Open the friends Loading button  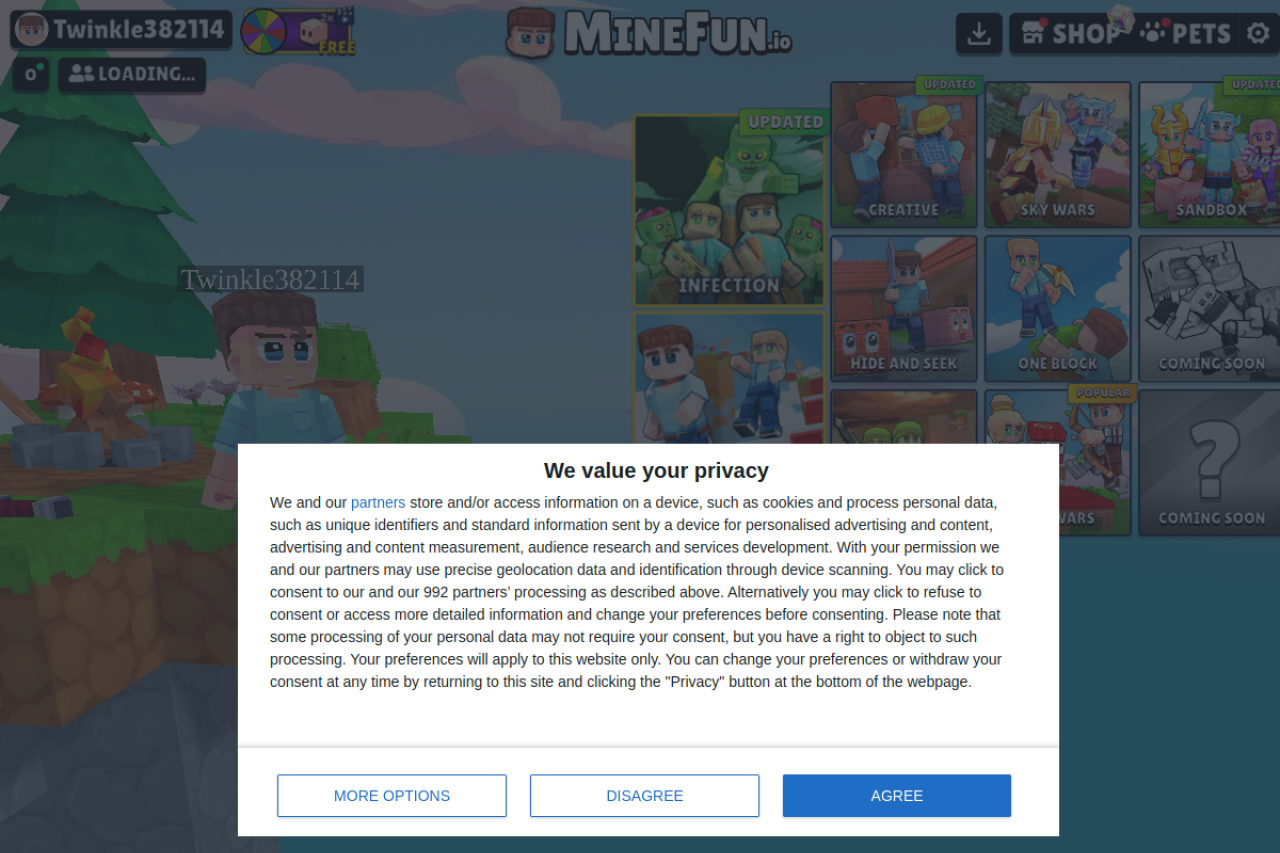132,74
